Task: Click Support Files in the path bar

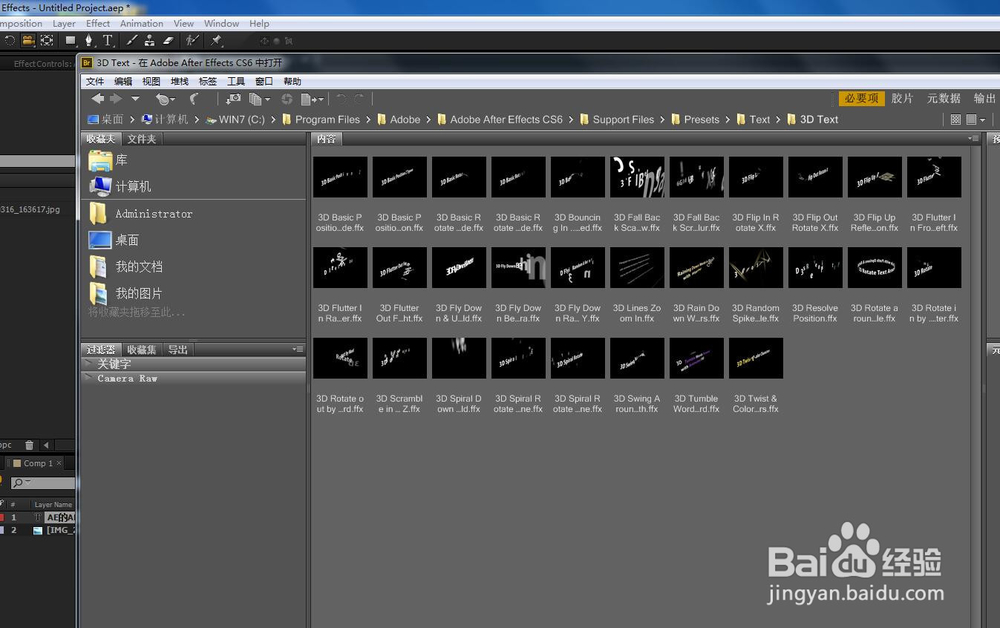Action: (623, 119)
